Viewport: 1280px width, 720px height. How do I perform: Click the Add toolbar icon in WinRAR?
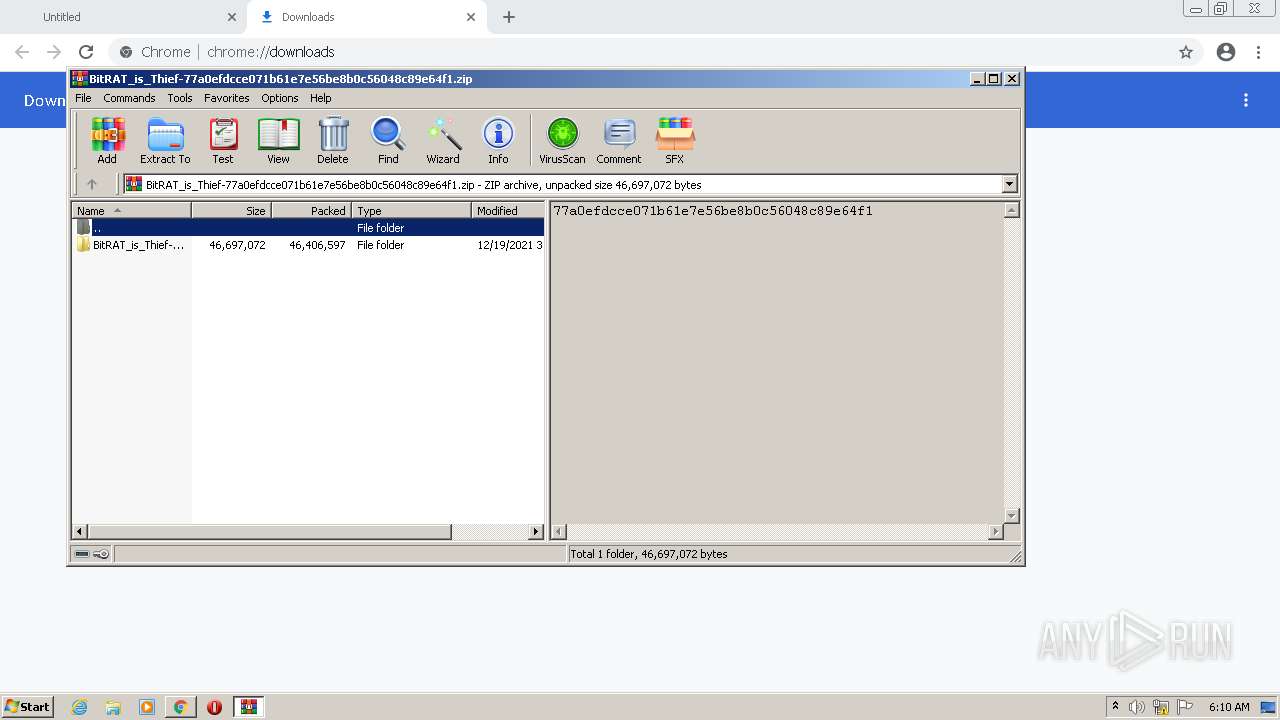tap(107, 140)
